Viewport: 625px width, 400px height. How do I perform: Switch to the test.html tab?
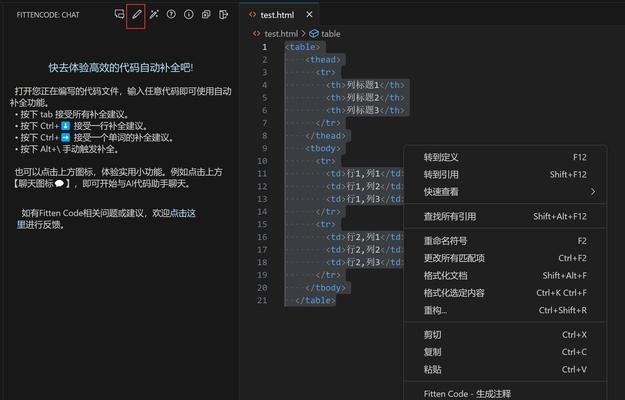pyautogui.click(x=277, y=15)
